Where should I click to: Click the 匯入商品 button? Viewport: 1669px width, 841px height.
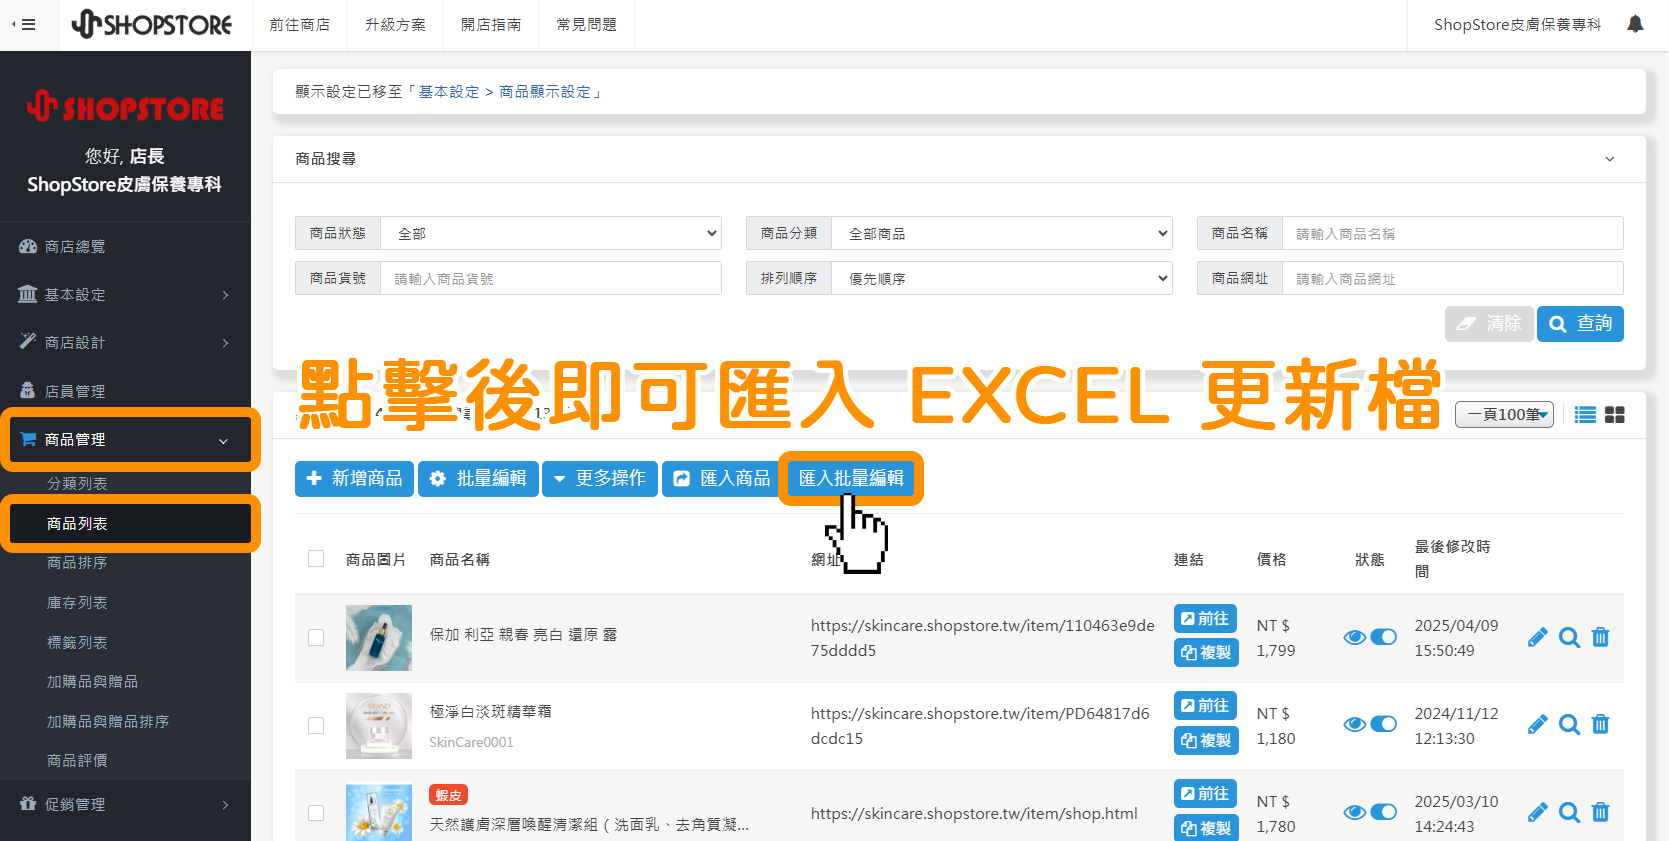[x=722, y=479]
